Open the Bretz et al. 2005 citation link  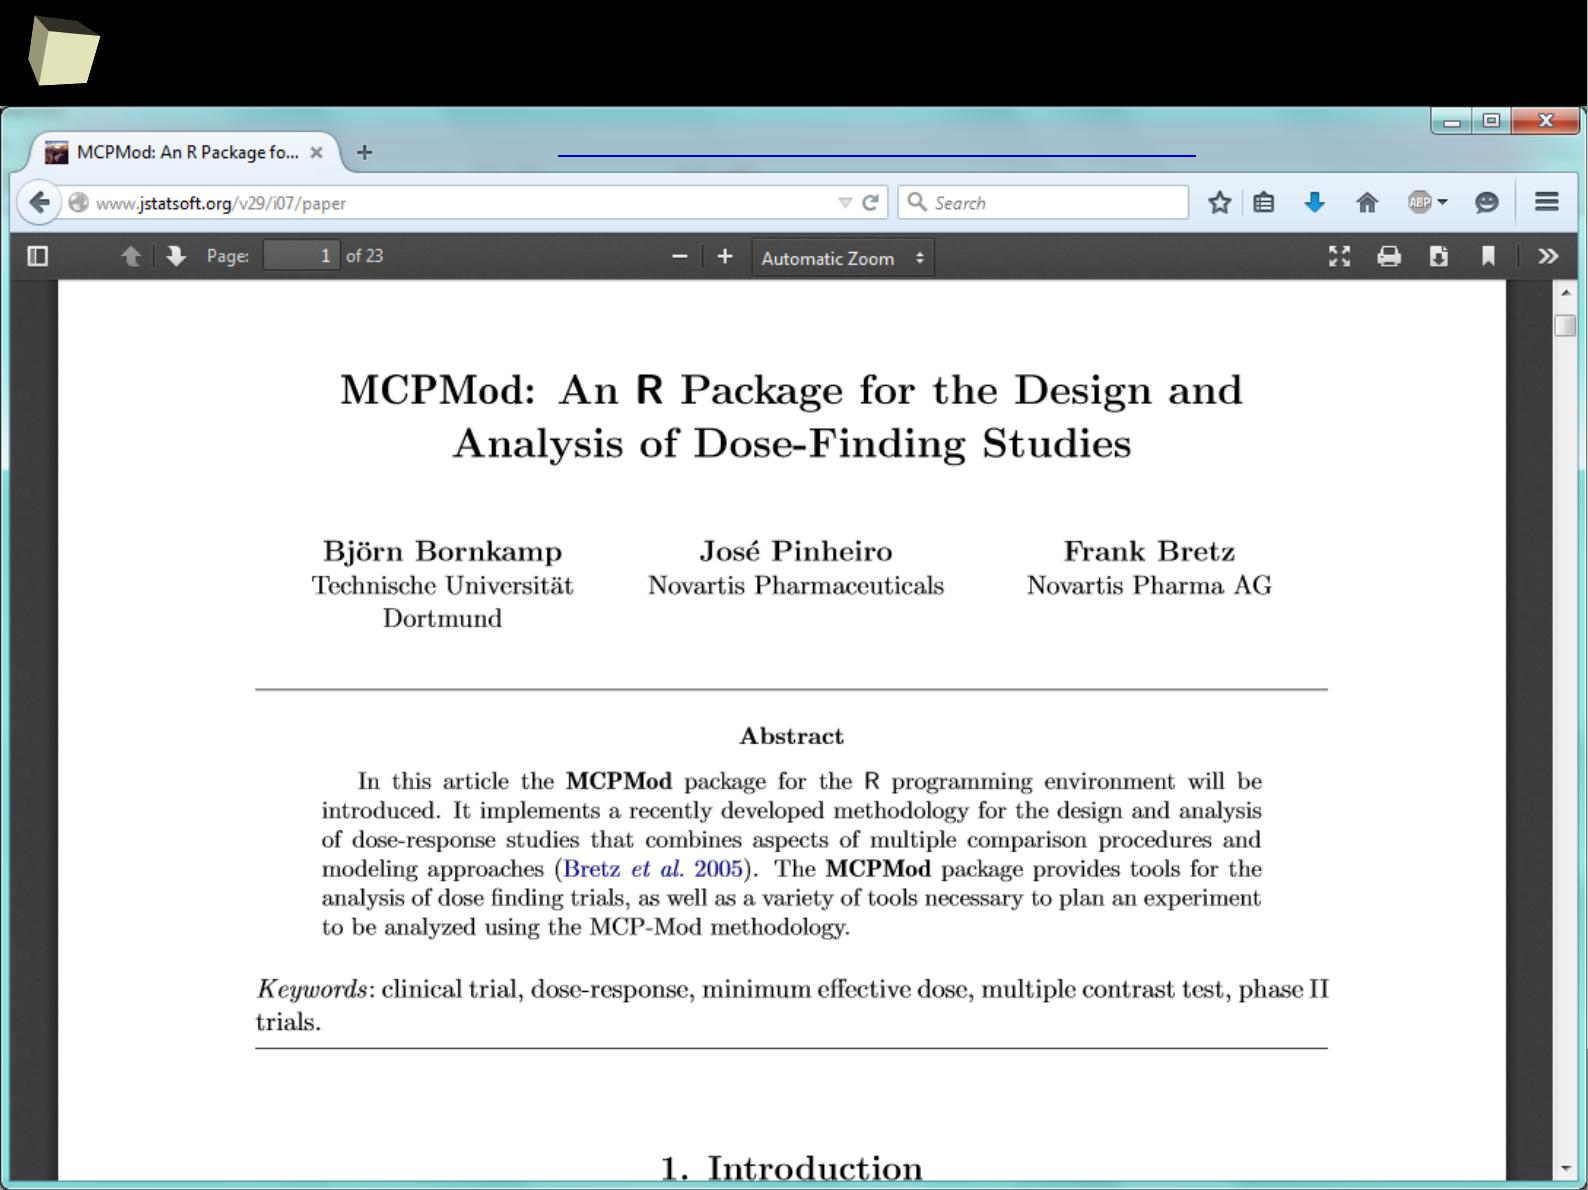pyautogui.click(x=653, y=868)
